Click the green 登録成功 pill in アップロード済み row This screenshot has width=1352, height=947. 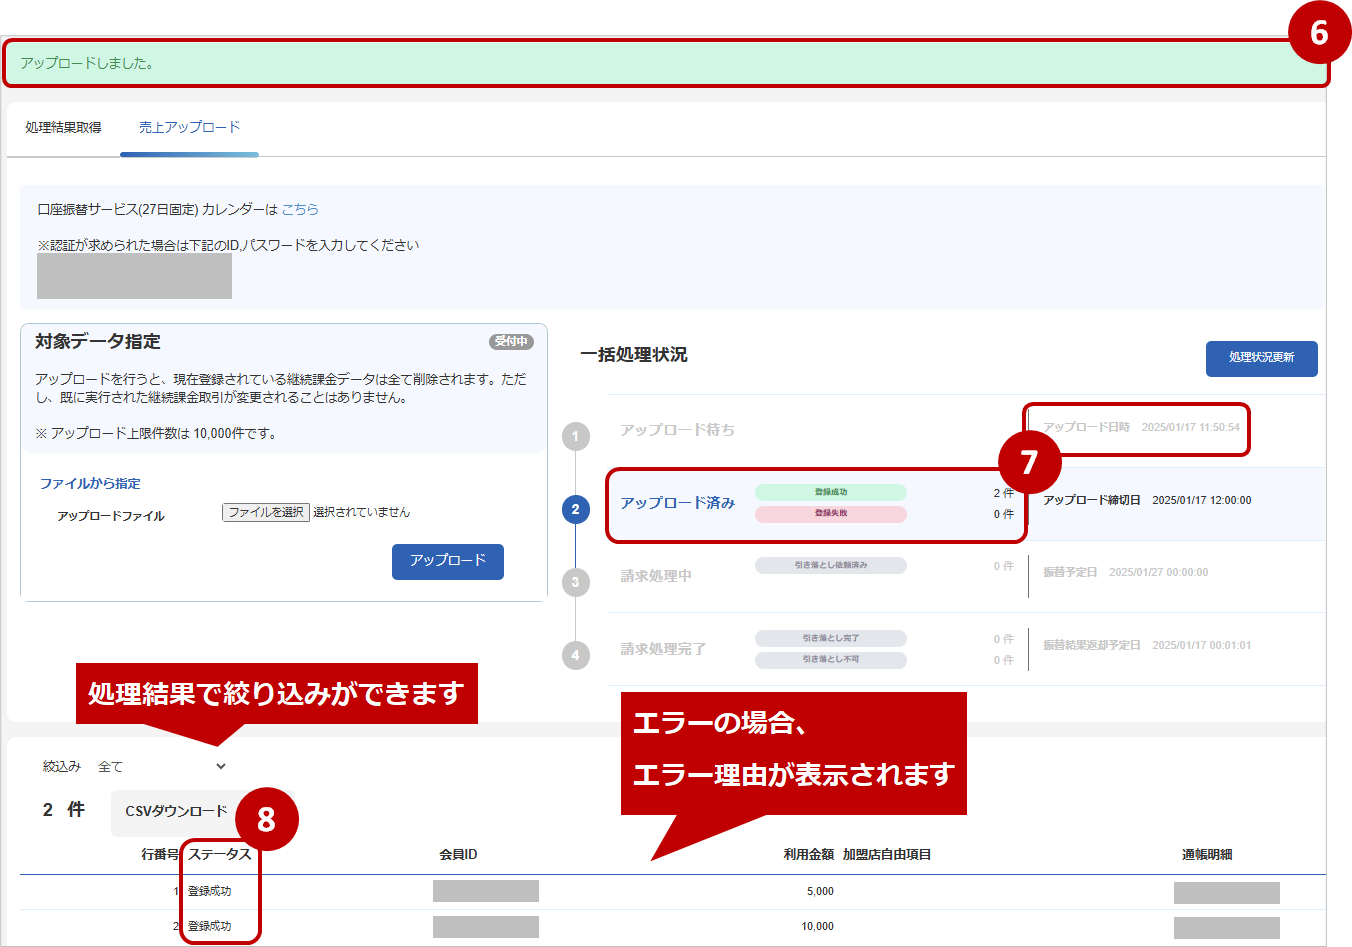pyautogui.click(x=831, y=492)
